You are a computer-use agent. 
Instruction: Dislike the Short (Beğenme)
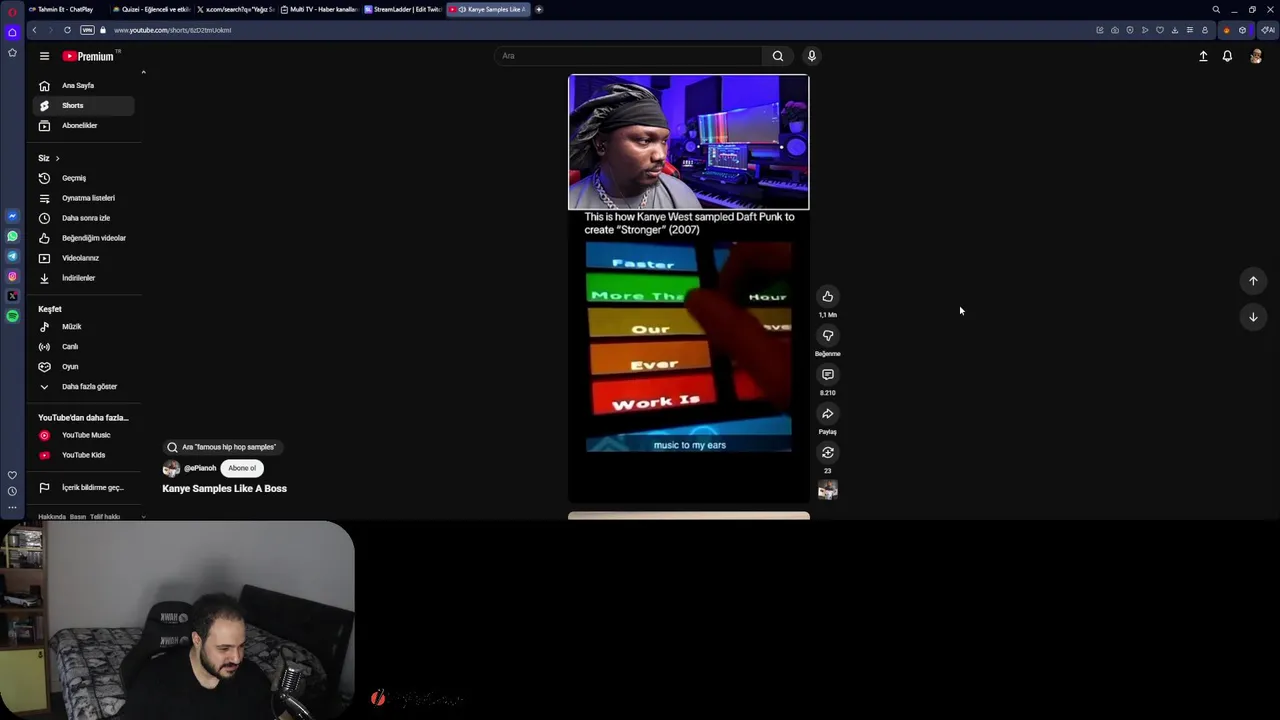(x=828, y=335)
